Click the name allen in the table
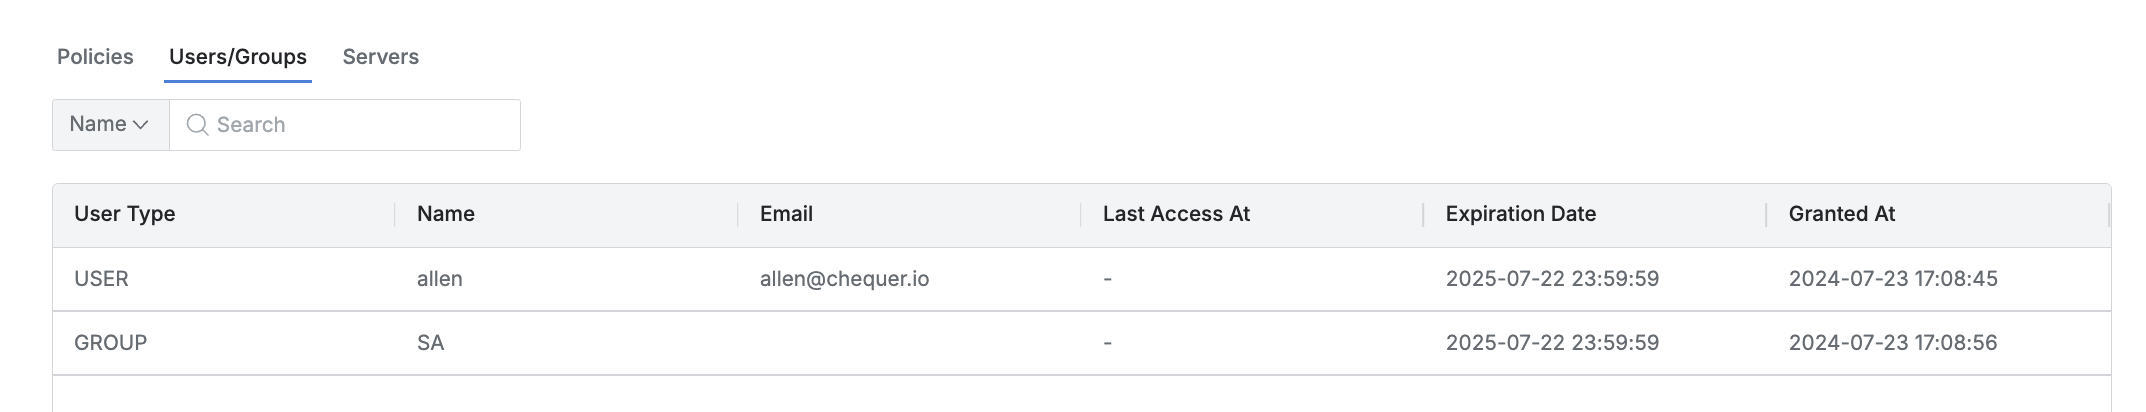The width and height of the screenshot is (2146, 412). point(440,279)
